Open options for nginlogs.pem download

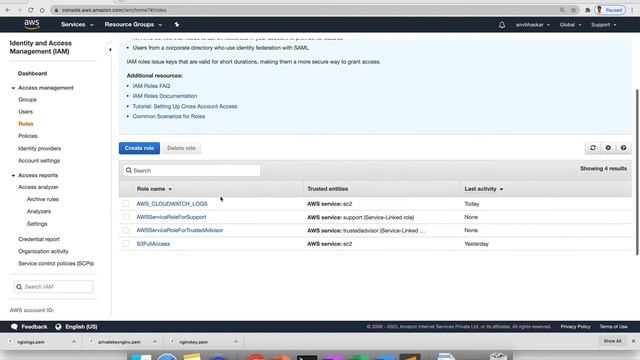click(73, 342)
